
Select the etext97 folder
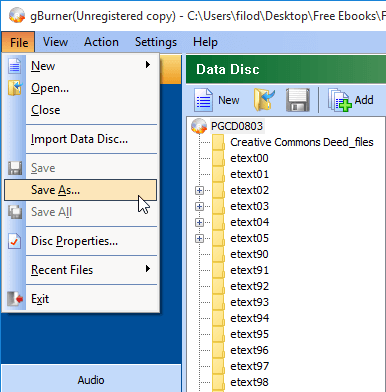[x=249, y=366]
